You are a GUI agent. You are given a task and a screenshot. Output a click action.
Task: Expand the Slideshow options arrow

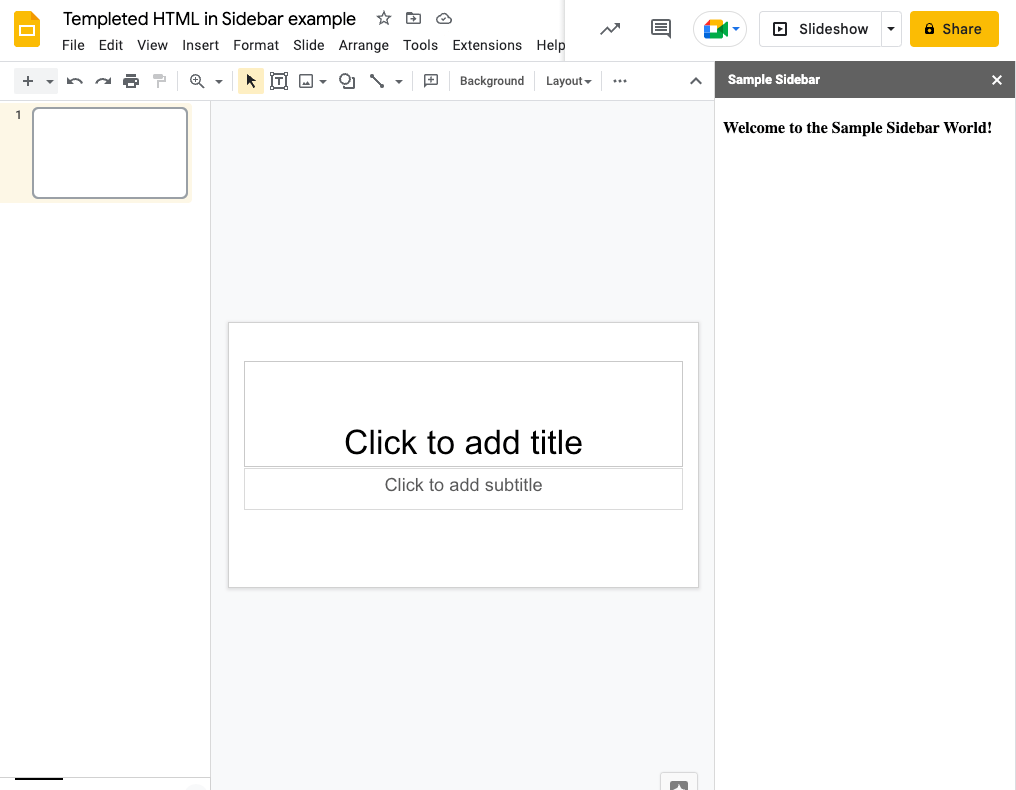pos(891,28)
